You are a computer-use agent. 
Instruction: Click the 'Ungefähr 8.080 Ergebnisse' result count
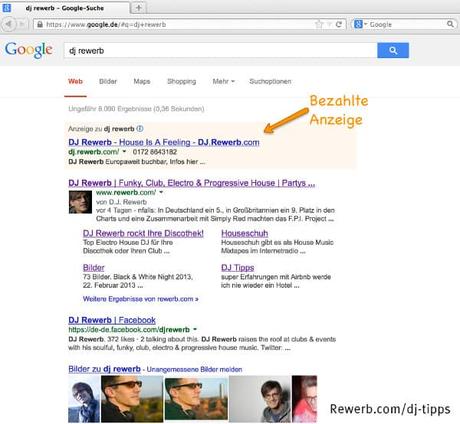tap(136, 109)
